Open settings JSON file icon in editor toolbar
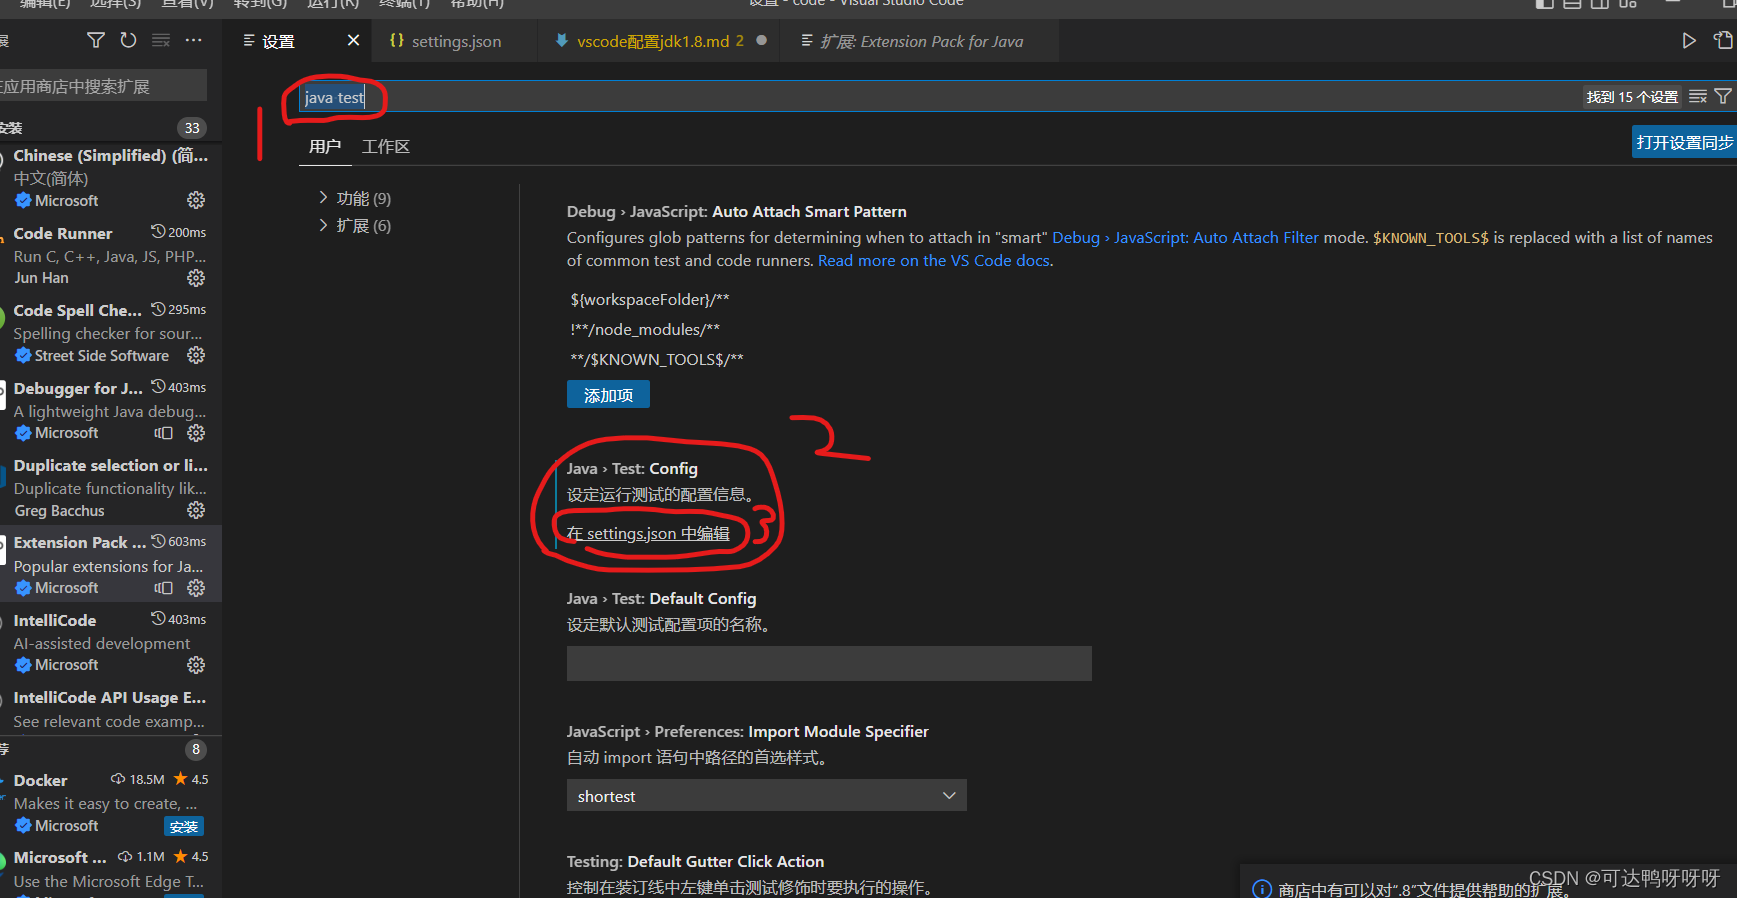 point(1723,40)
